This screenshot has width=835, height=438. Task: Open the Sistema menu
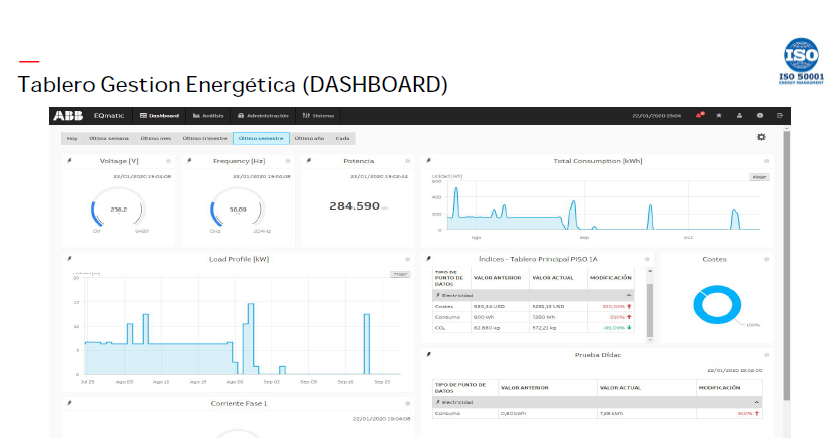pyautogui.click(x=318, y=116)
